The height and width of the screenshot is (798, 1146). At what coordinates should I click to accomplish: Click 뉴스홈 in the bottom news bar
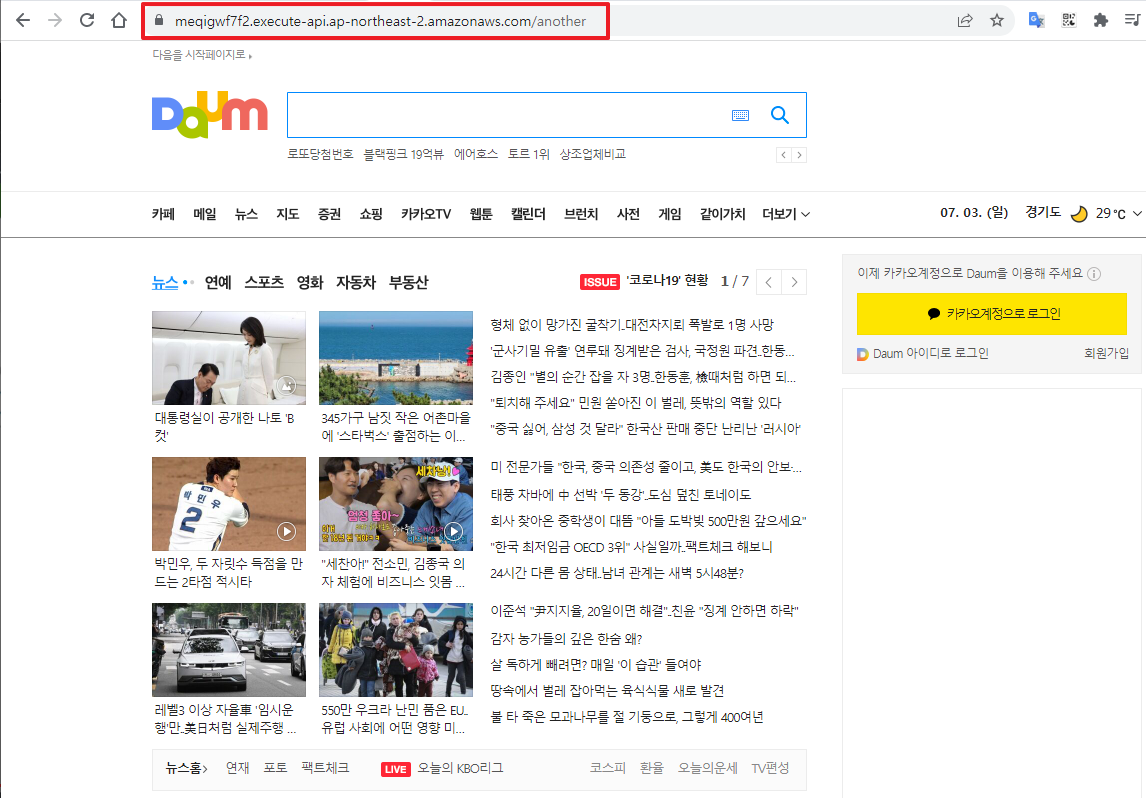186,768
